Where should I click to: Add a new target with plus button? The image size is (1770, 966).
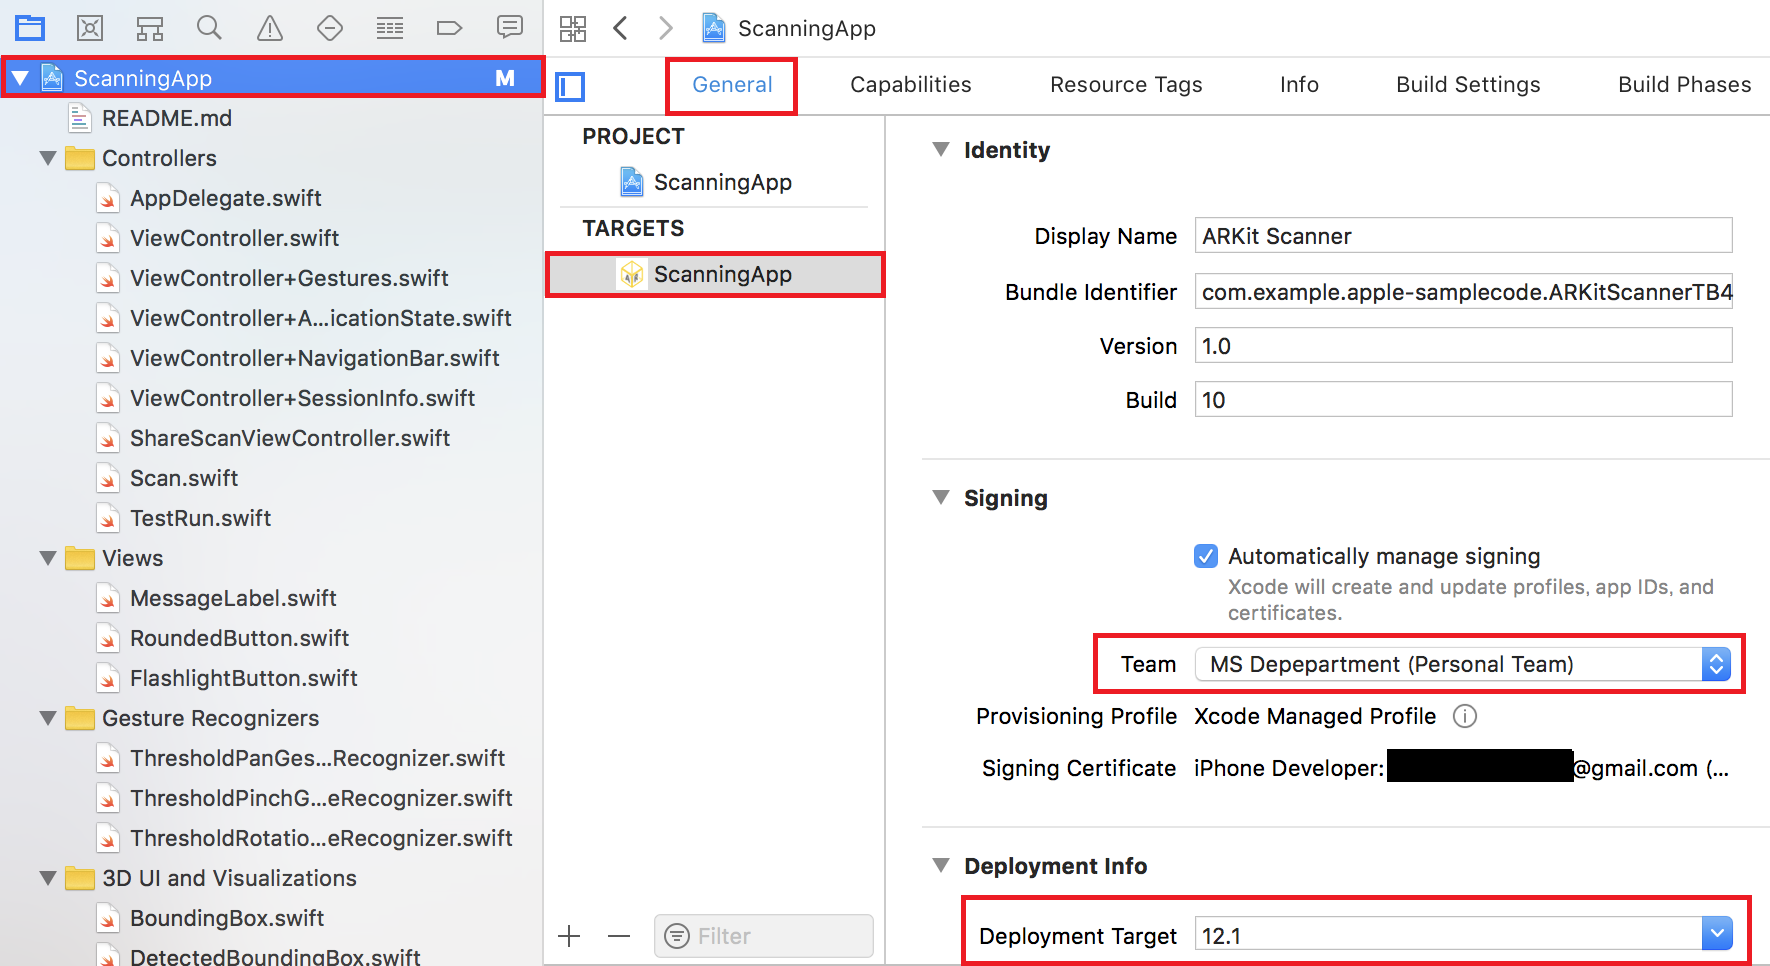(x=569, y=936)
